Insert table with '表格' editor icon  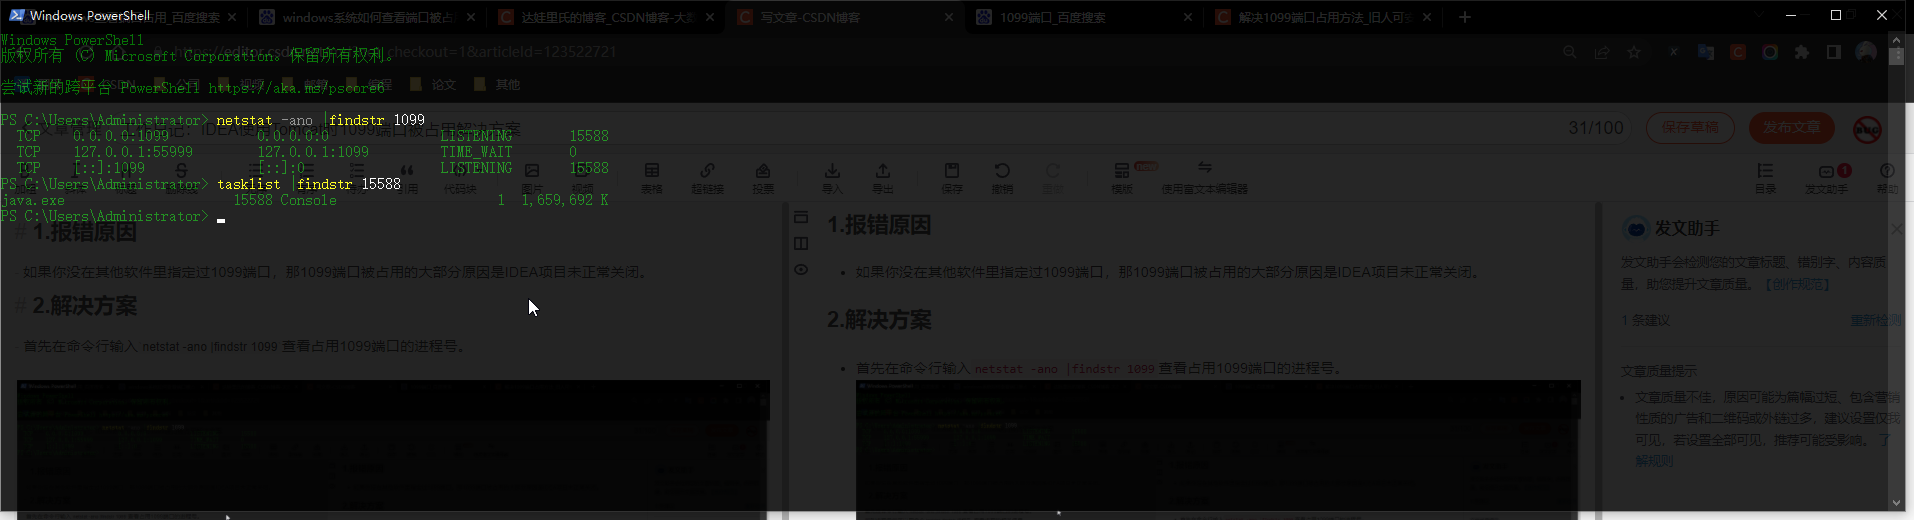point(652,178)
